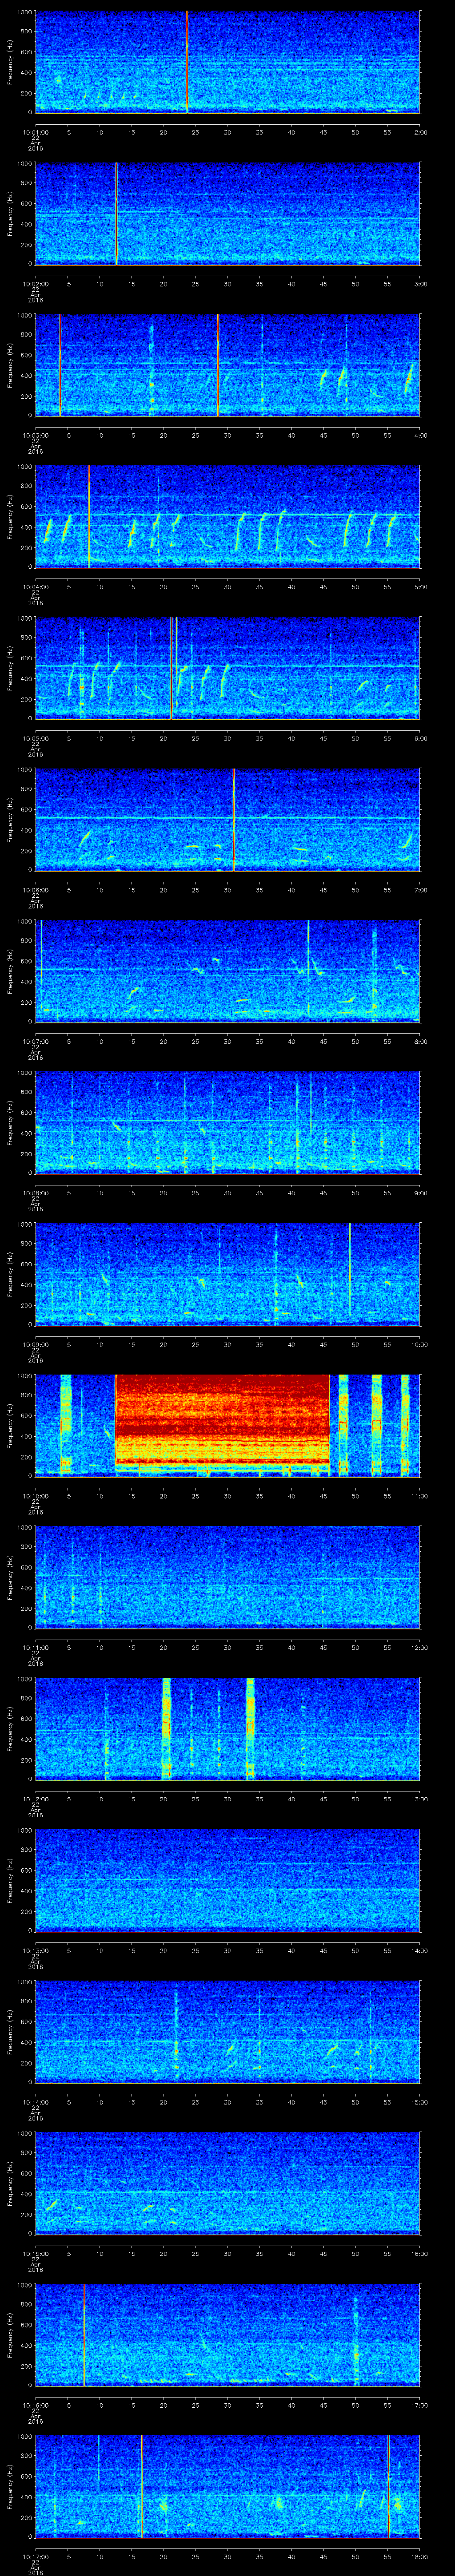Select the red line near 28 s in the 10:03:00 panel
Image resolution: width=455 pixels, height=2576 pixels.
click(x=218, y=365)
